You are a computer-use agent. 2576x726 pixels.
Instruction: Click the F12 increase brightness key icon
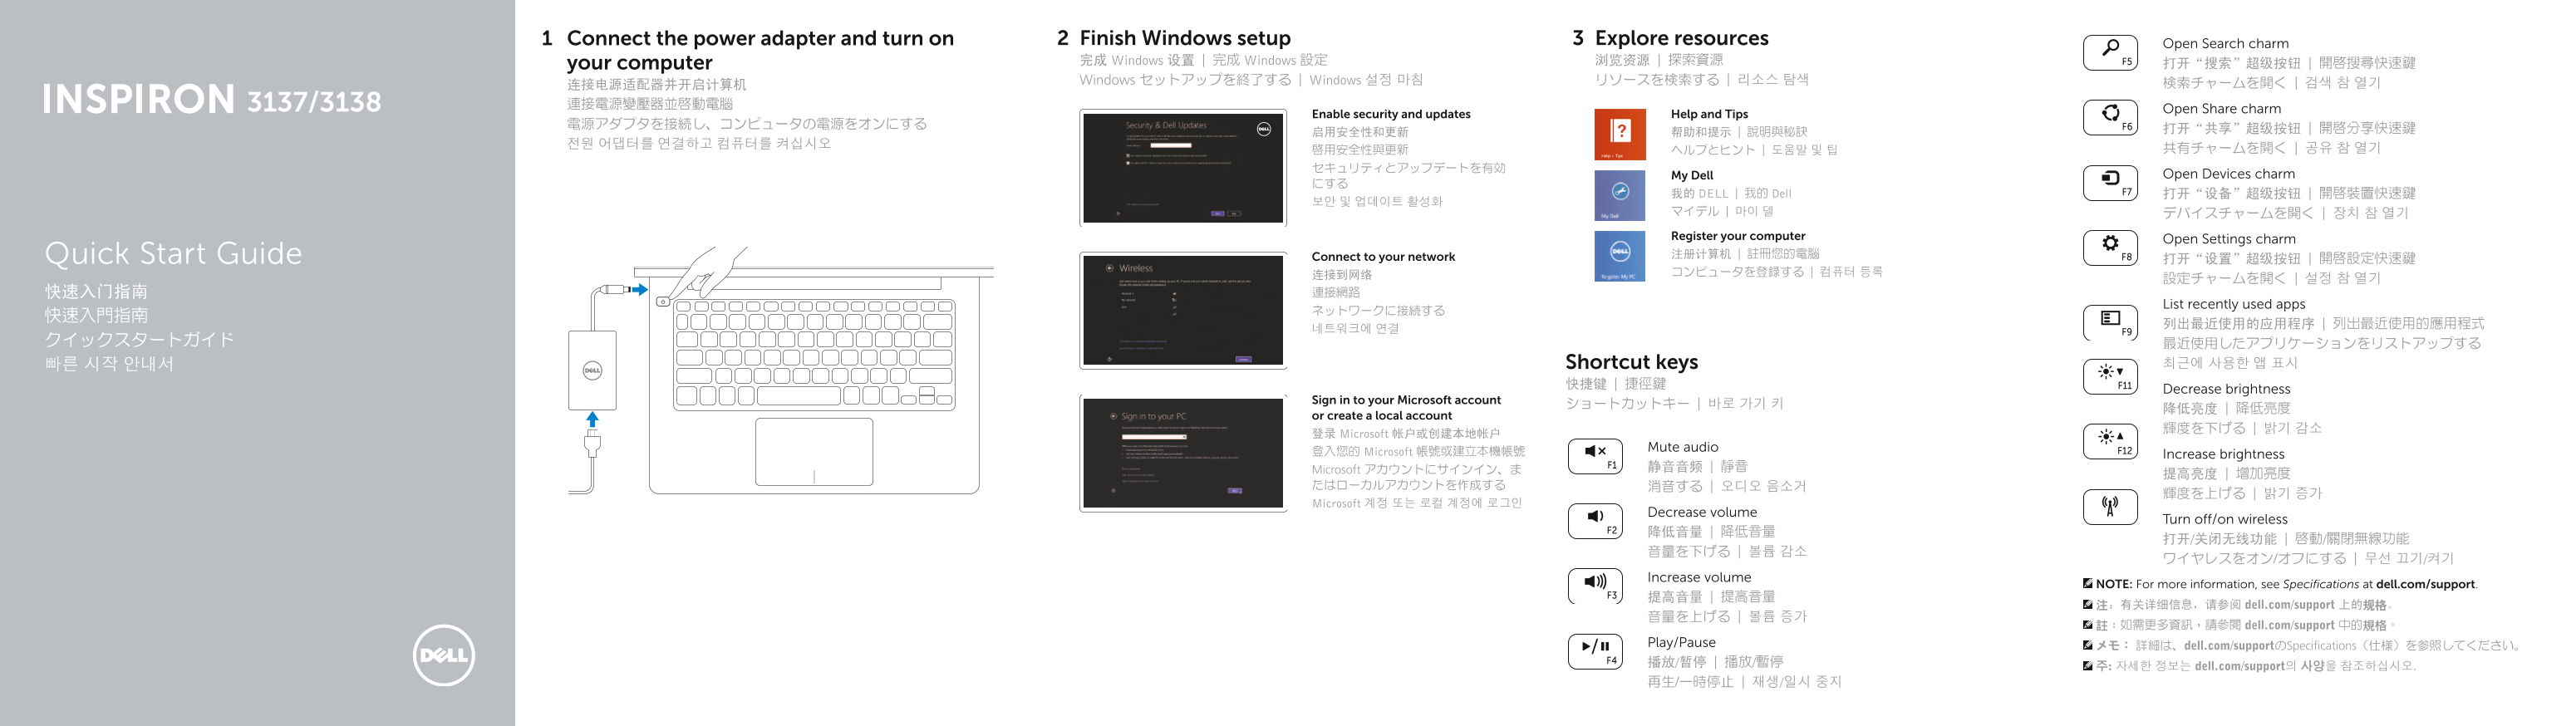coord(2110,442)
